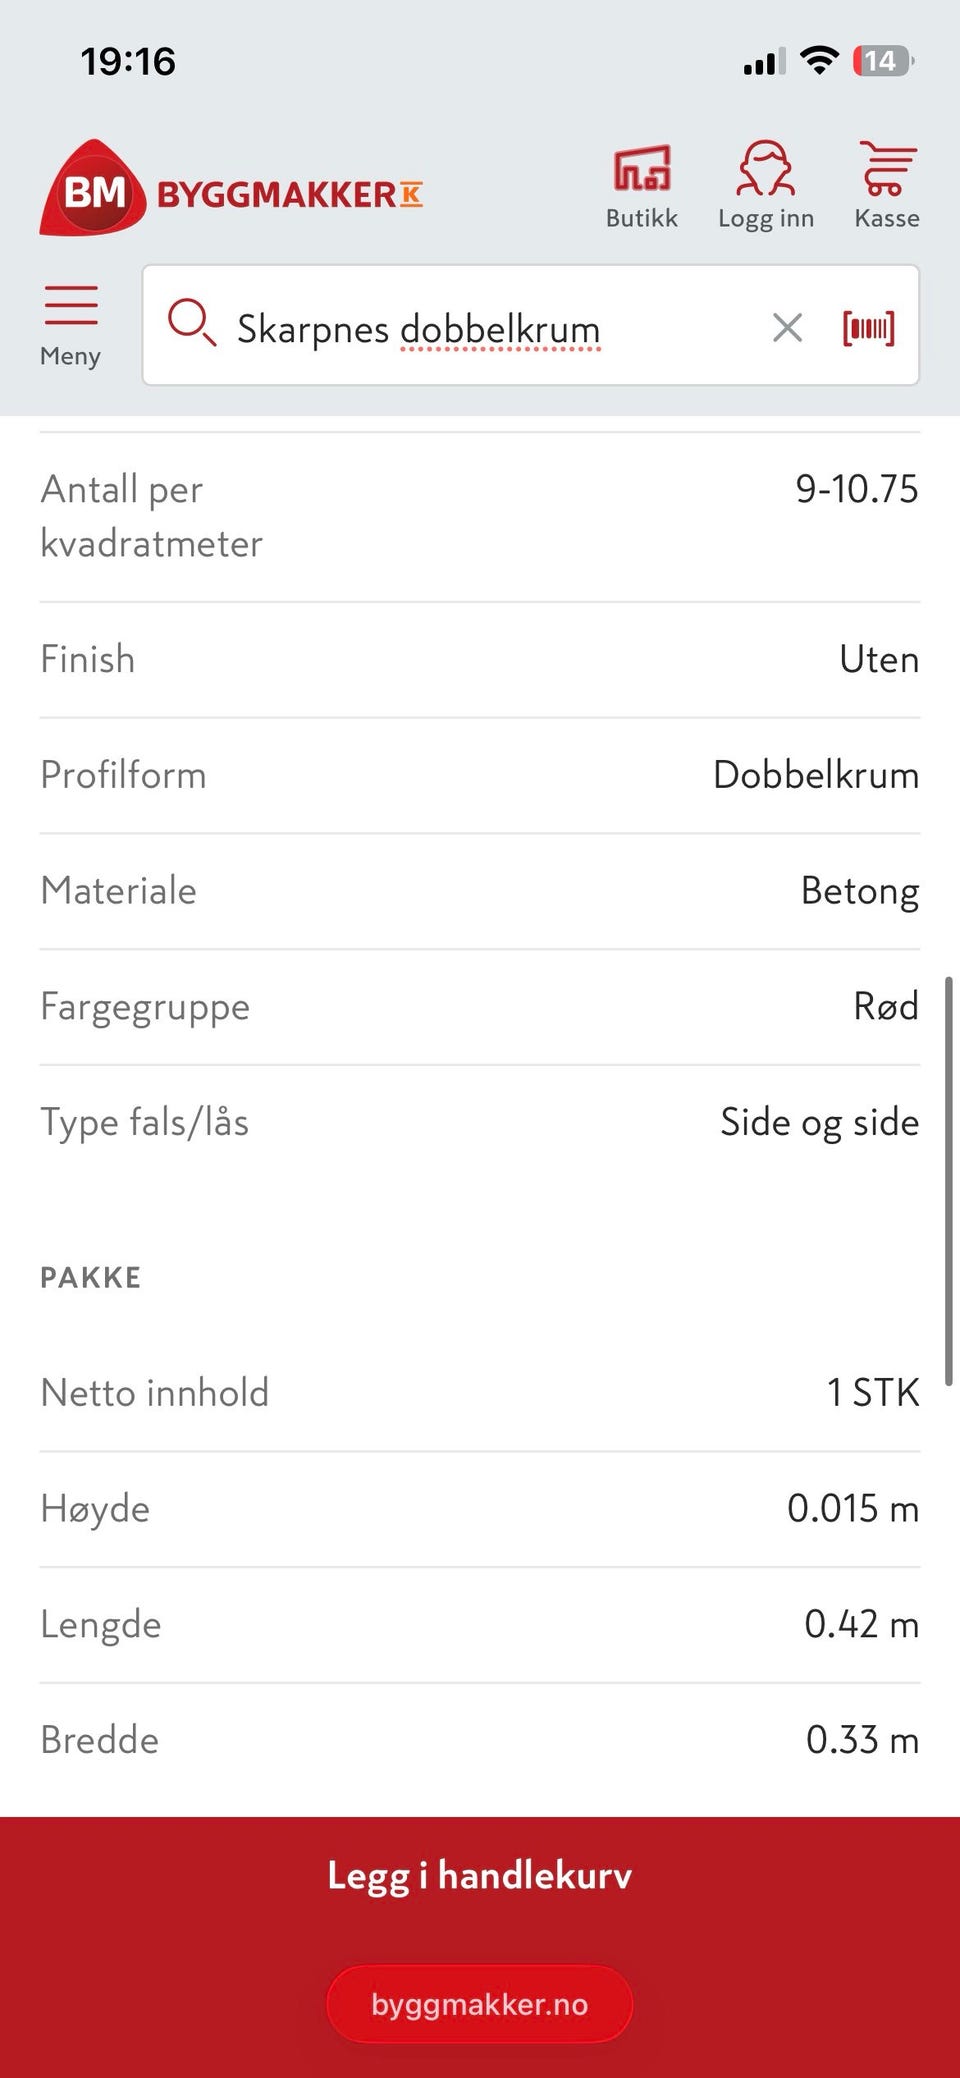Open the Kasse shopping cart icon

point(887,186)
